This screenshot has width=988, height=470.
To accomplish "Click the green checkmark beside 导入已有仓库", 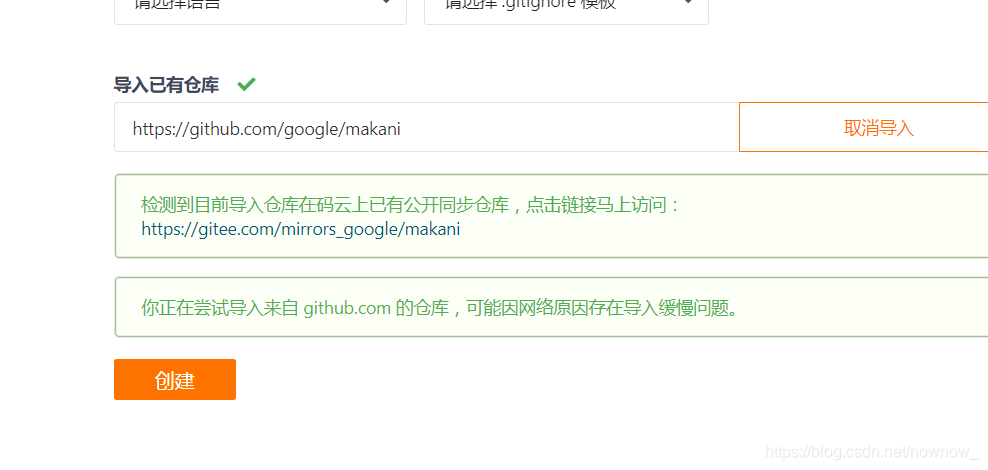I will [246, 84].
